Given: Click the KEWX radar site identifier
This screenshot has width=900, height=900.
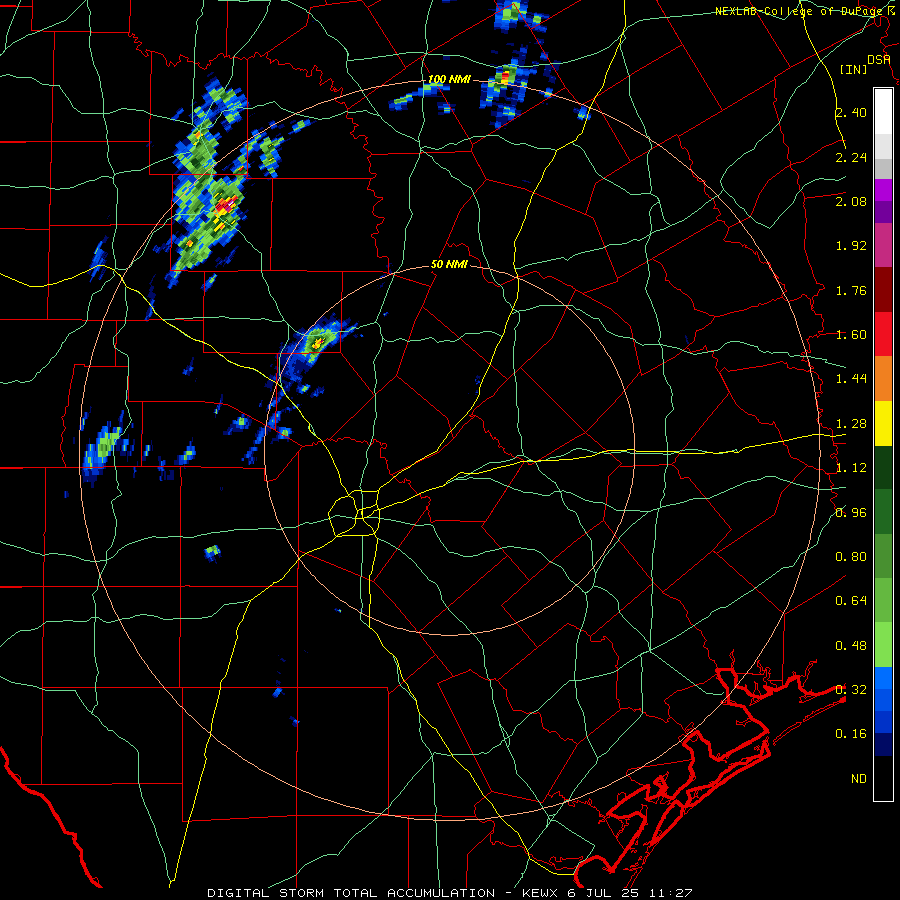Looking at the screenshot, I should tap(541, 893).
